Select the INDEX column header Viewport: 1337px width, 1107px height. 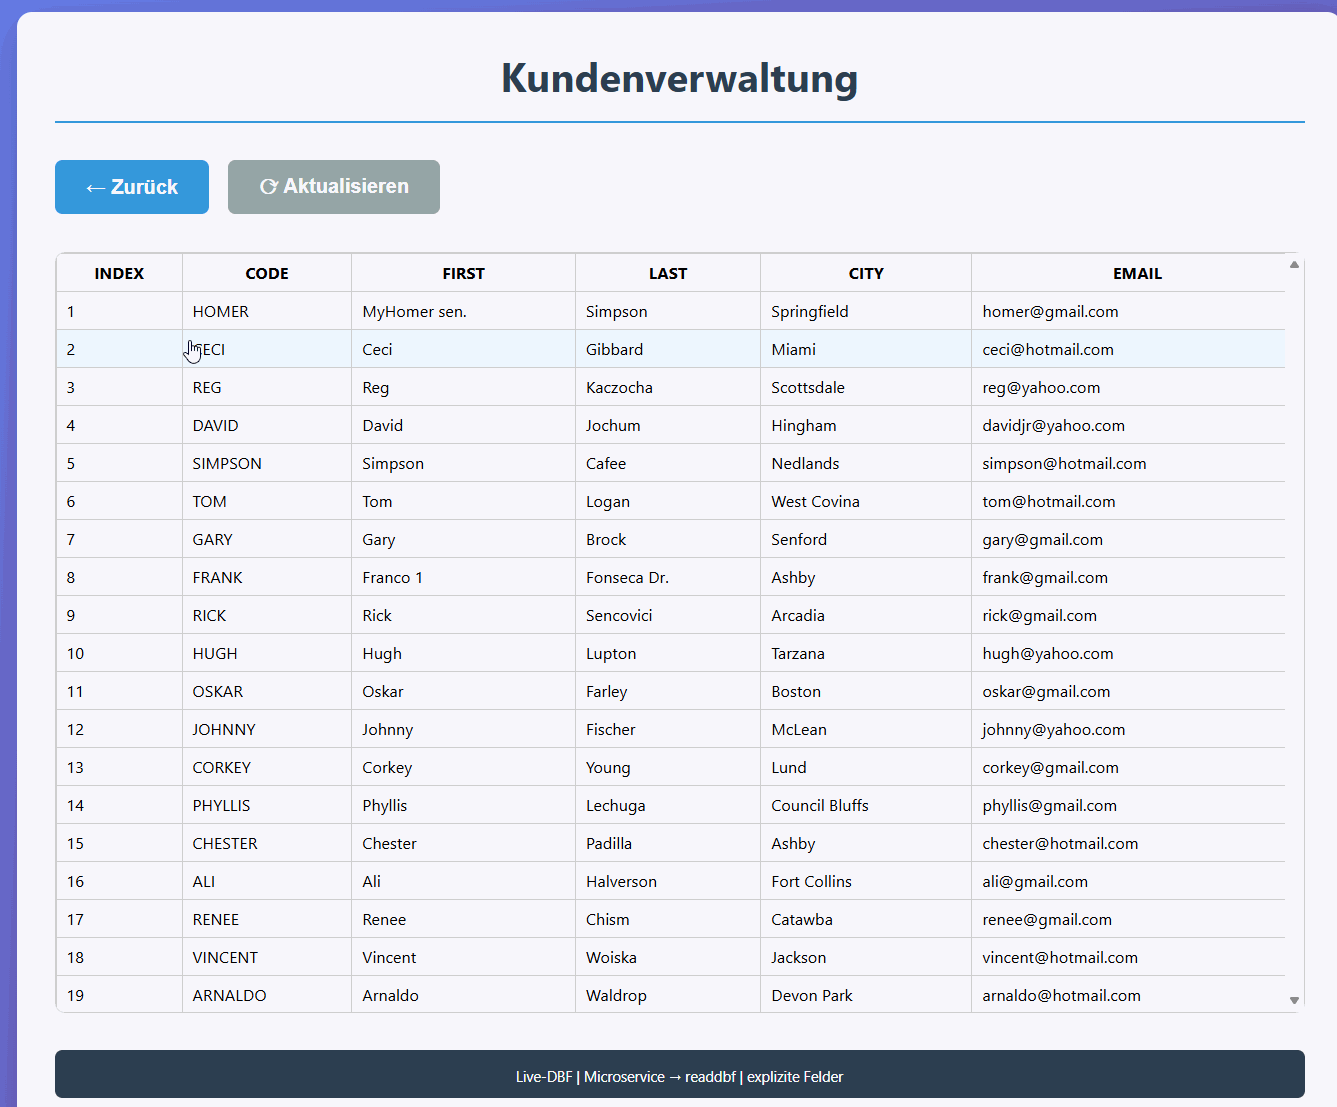119,273
